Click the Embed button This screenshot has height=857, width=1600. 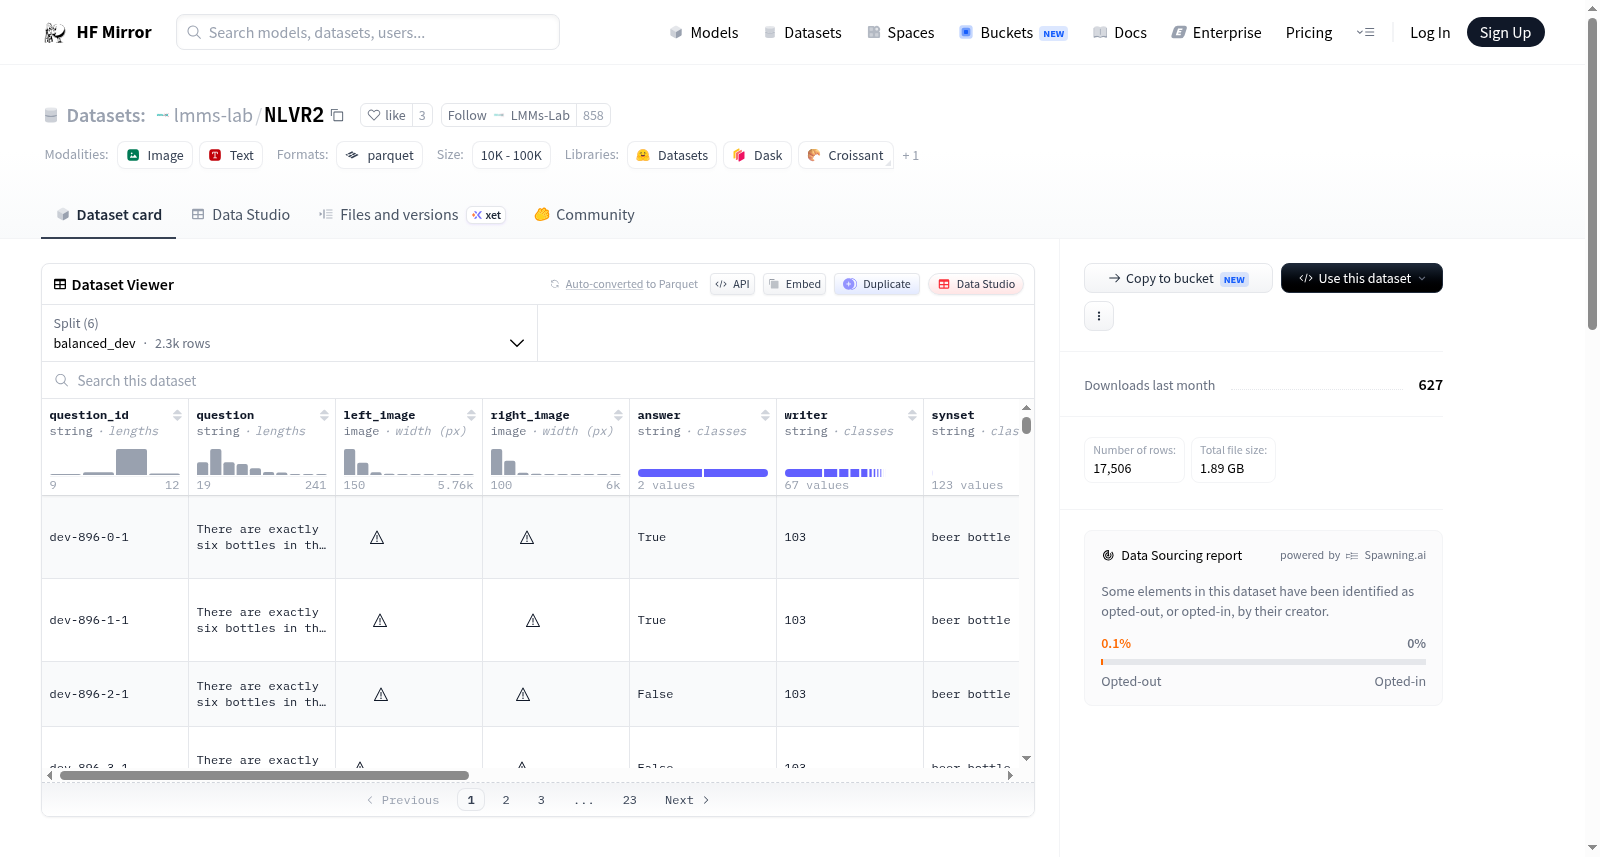pos(795,284)
